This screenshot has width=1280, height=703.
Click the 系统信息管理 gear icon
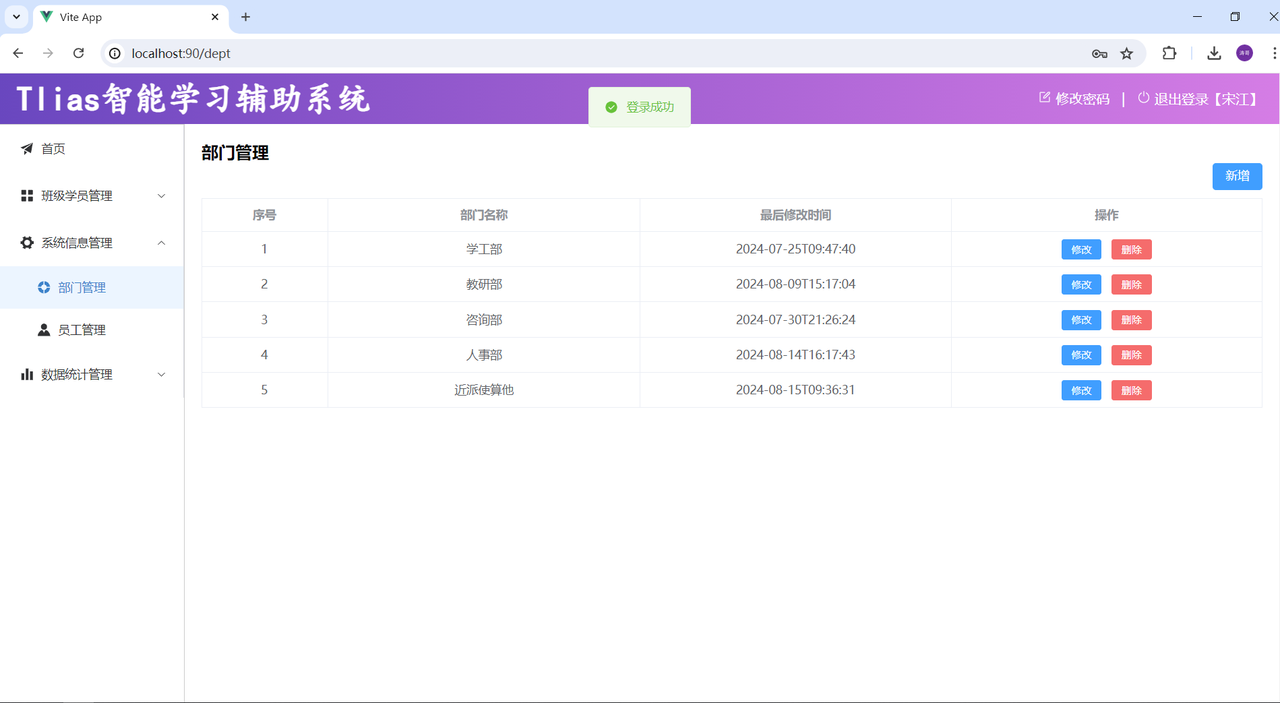click(x=26, y=242)
